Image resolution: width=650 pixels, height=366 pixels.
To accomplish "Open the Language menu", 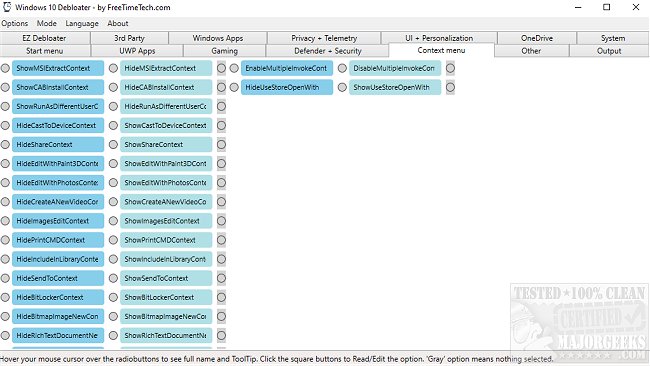I will click(82, 24).
